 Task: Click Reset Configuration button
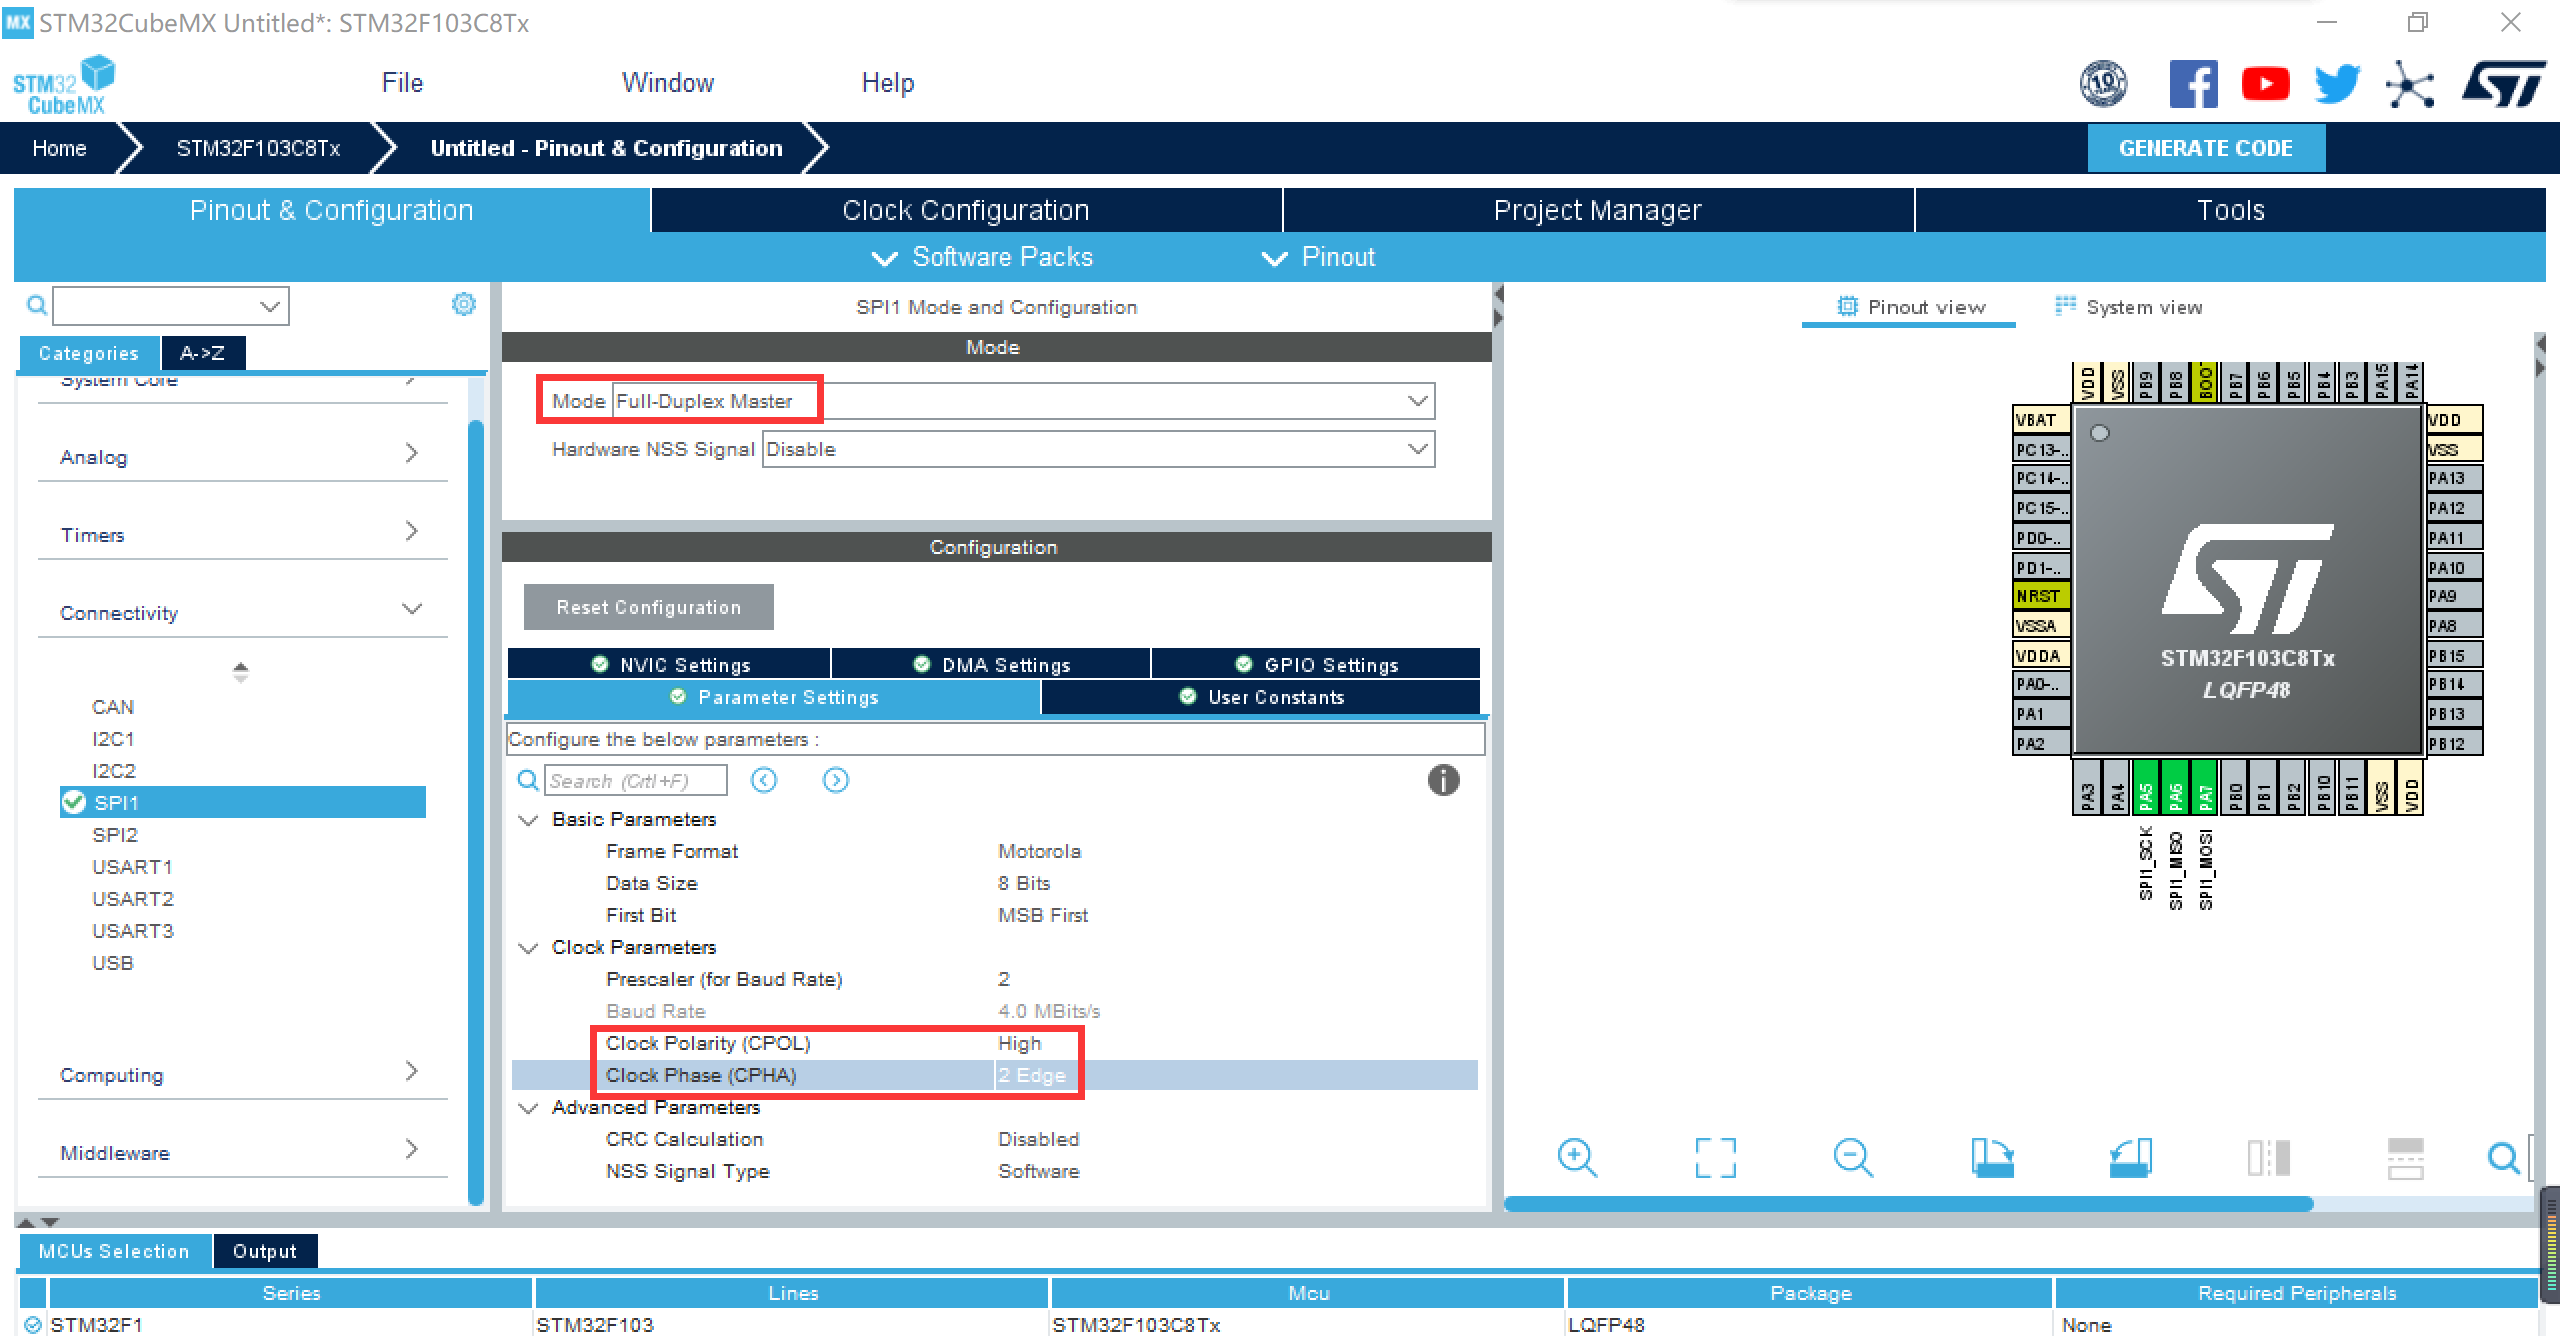point(648,607)
